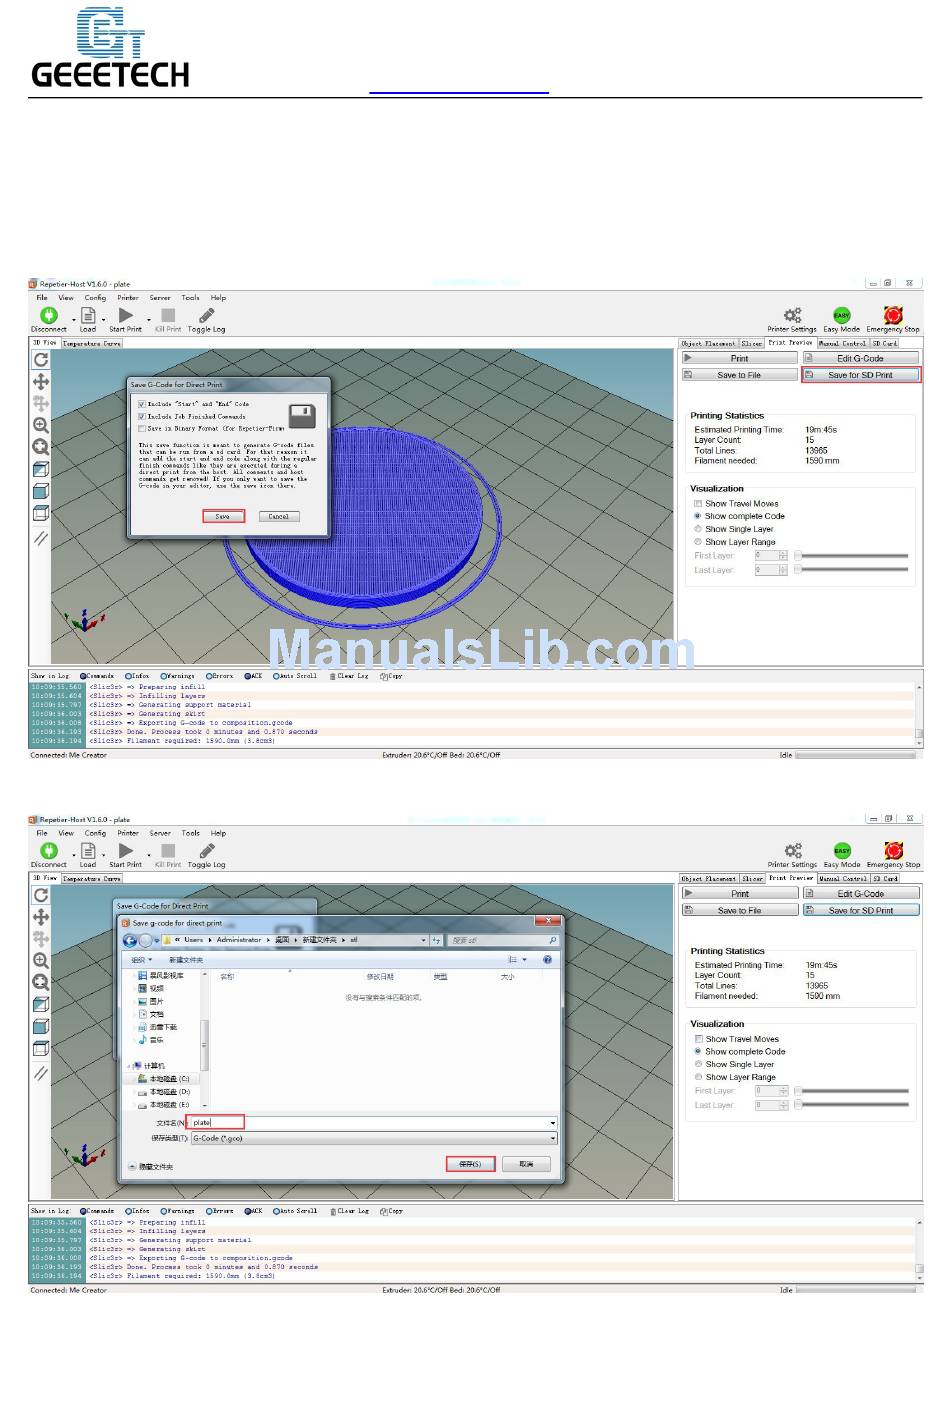Screen dimensions: 950x1408
Task: Open file name dropdown arrow in save dialog
Action: [552, 1123]
